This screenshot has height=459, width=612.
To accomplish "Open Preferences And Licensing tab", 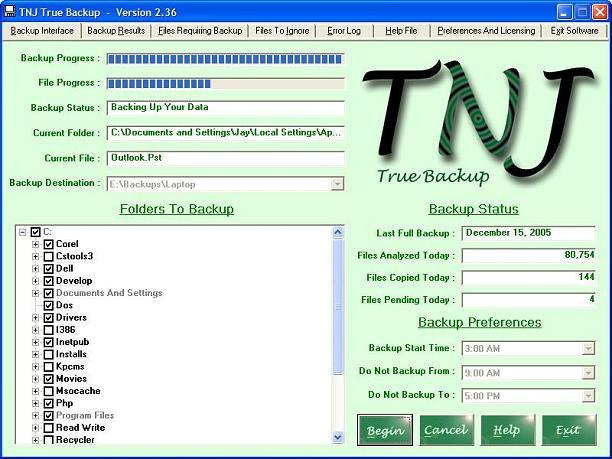I will click(486, 31).
